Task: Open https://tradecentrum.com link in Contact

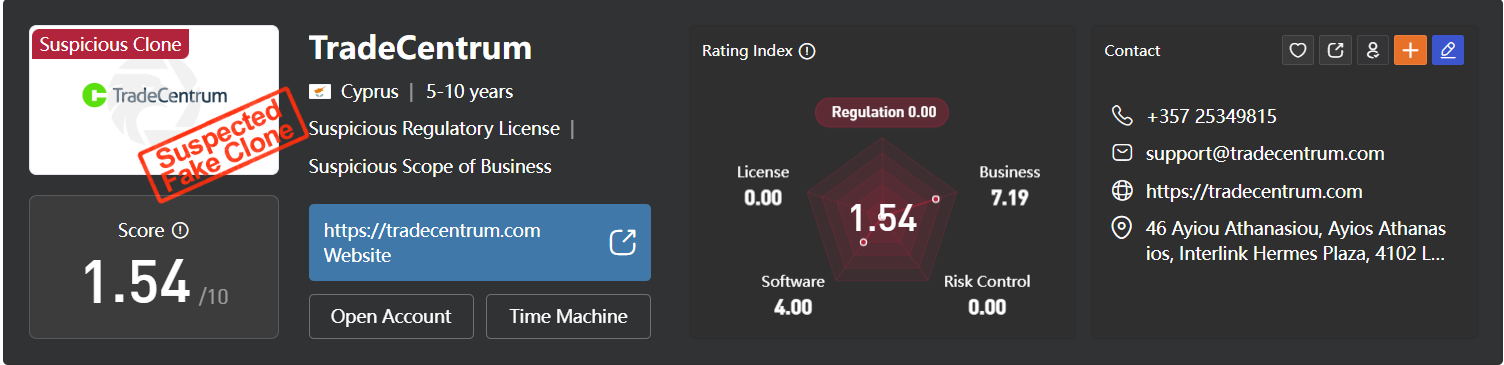Action: point(1254,191)
